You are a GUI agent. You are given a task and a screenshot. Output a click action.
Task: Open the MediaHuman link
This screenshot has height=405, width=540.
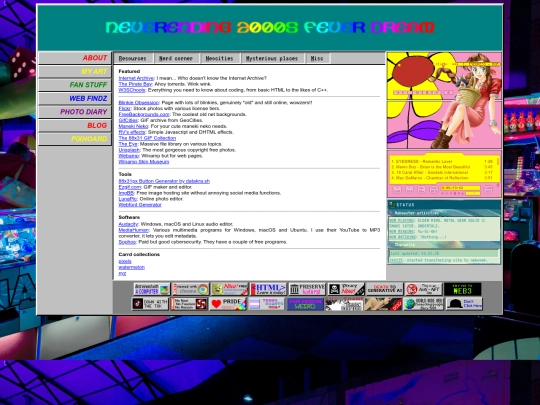pyautogui.click(x=134, y=230)
